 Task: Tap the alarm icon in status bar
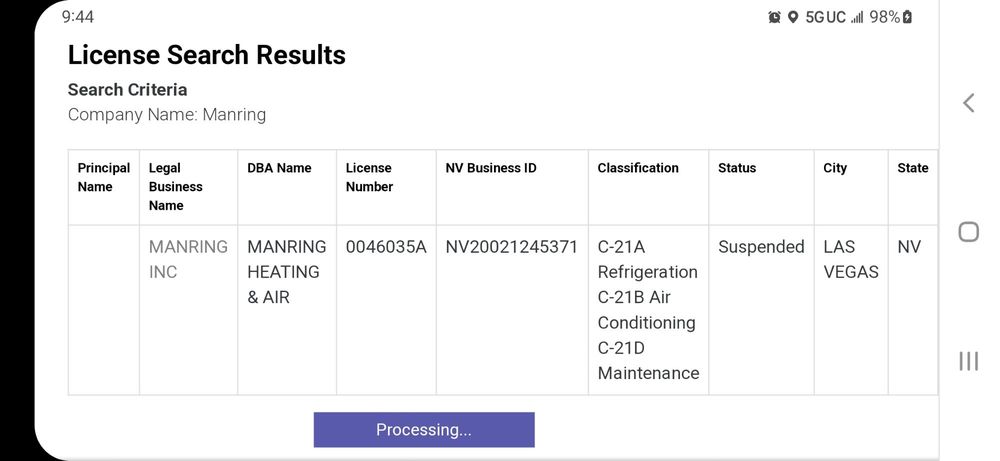click(774, 17)
